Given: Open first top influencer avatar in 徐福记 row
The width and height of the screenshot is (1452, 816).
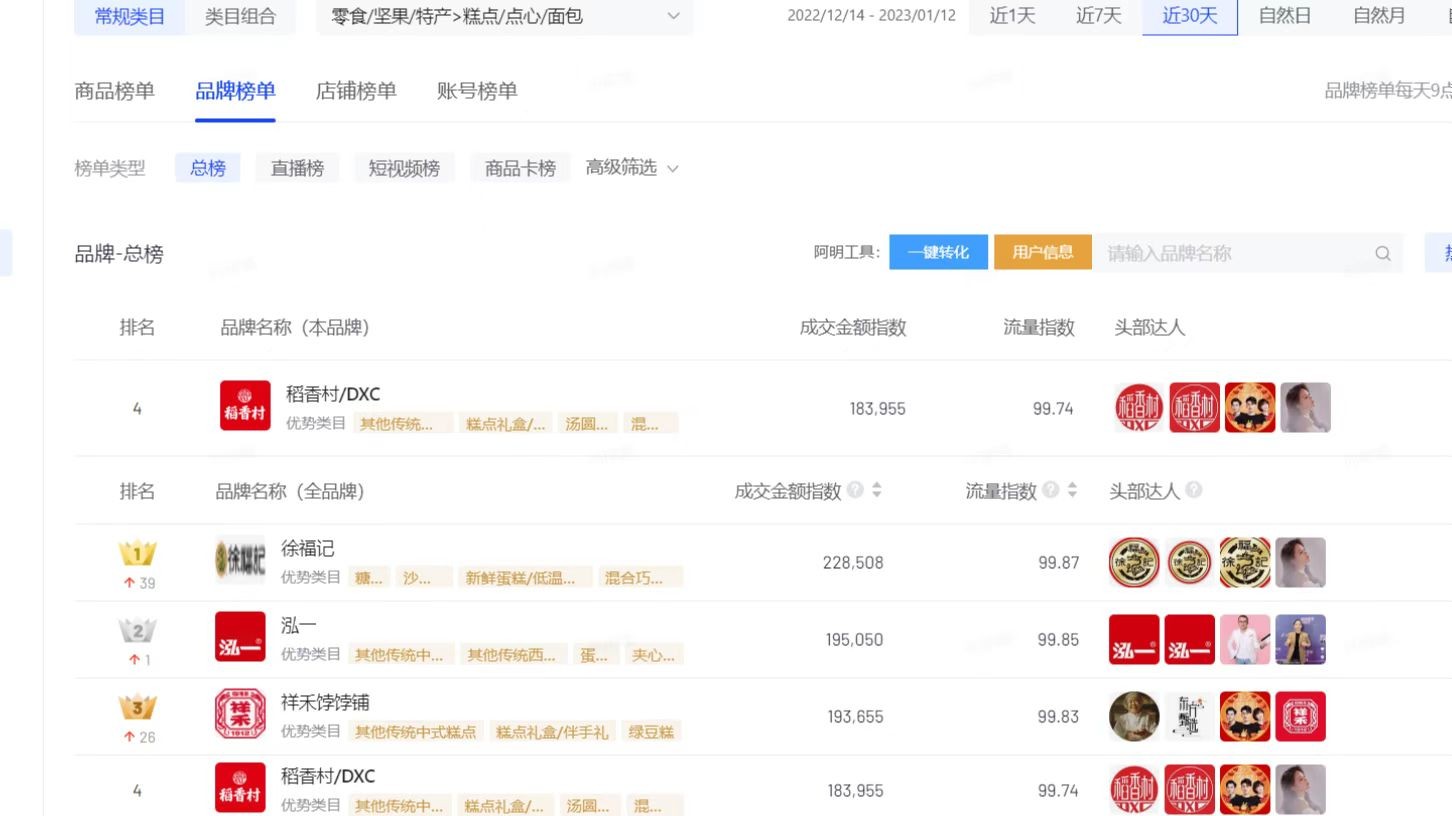Looking at the screenshot, I should 1134,562.
